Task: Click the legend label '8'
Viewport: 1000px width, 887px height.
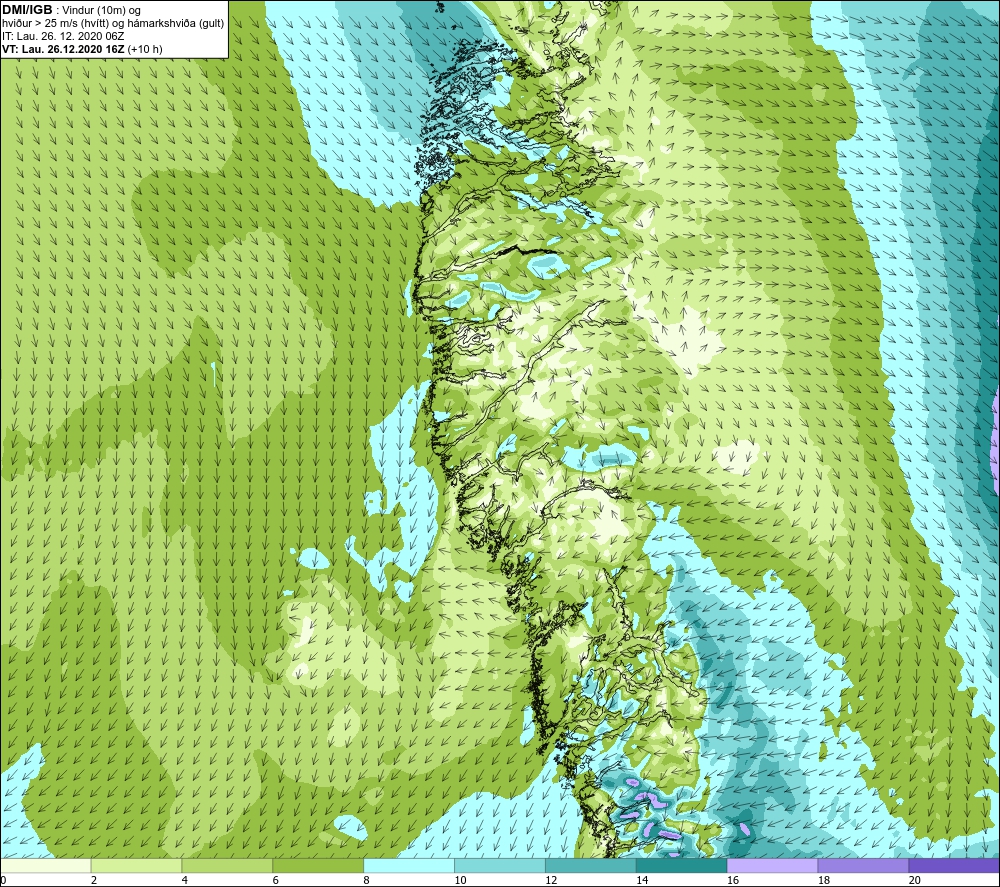Action: tap(367, 880)
